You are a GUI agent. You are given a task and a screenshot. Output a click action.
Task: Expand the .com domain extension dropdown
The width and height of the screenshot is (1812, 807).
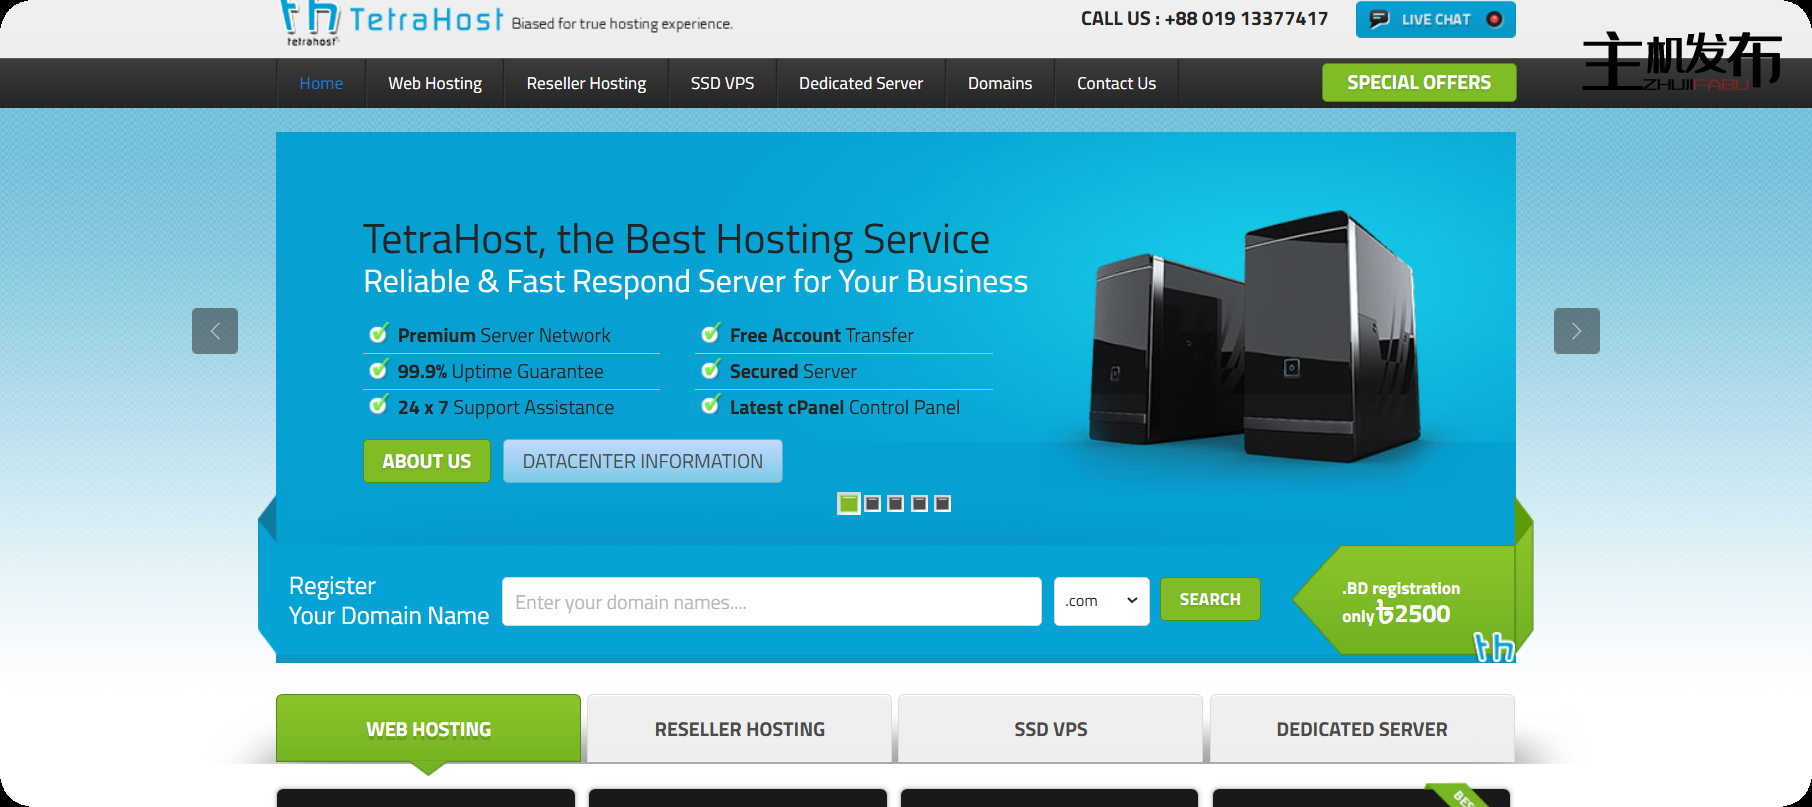point(1101,601)
